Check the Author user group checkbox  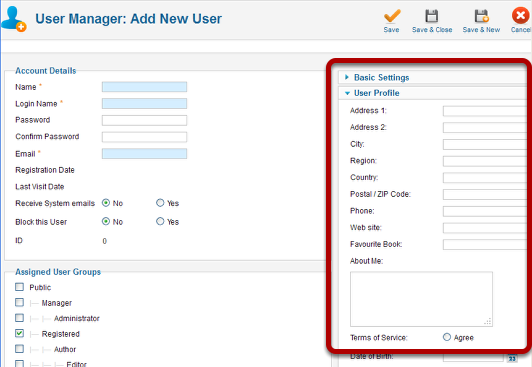(19, 349)
